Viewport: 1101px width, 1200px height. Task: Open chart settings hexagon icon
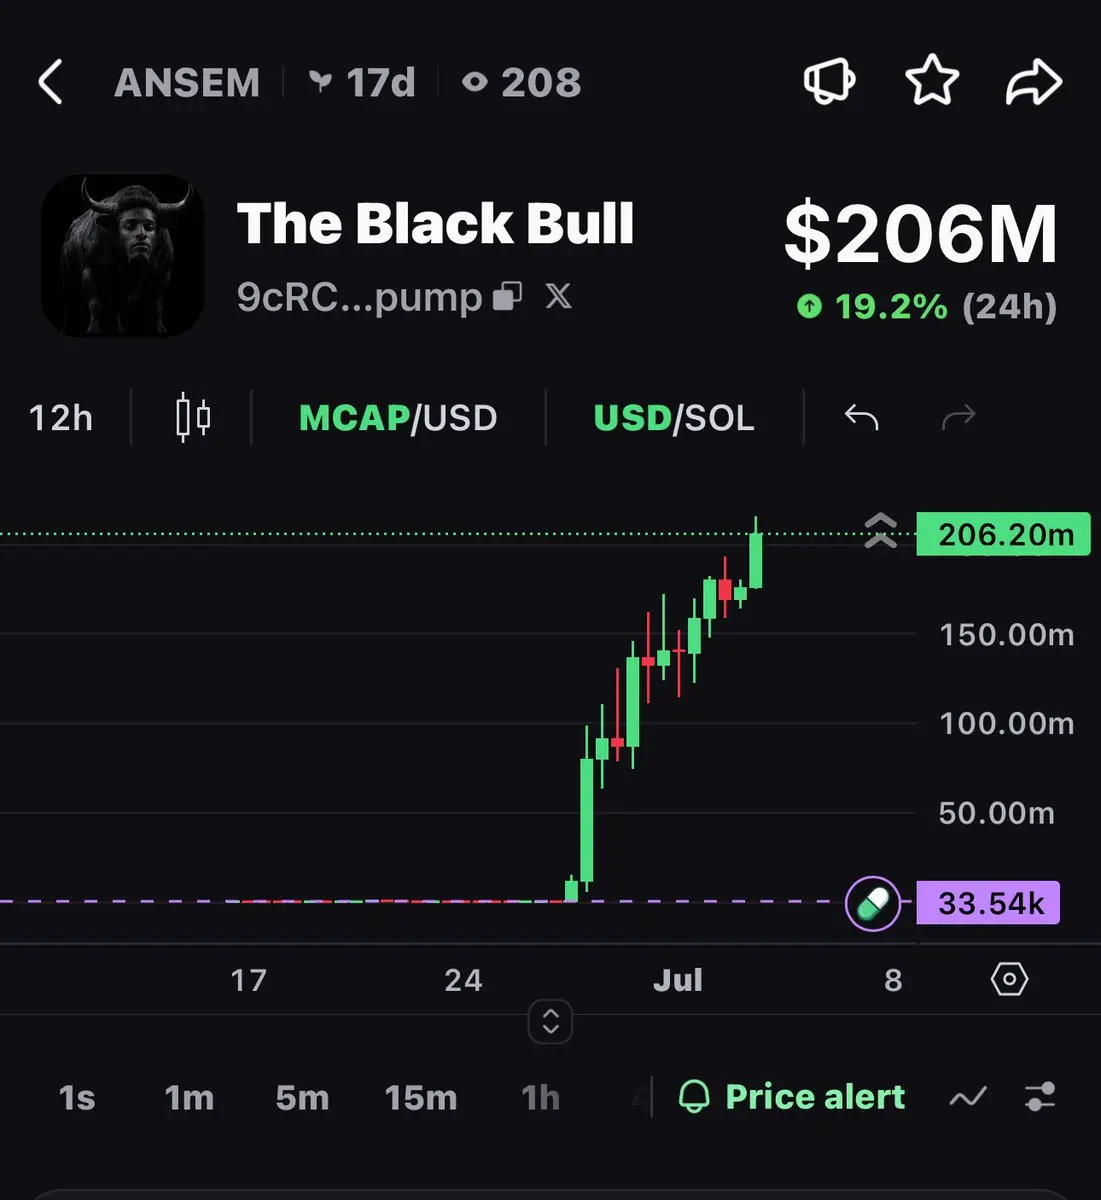tap(1009, 979)
